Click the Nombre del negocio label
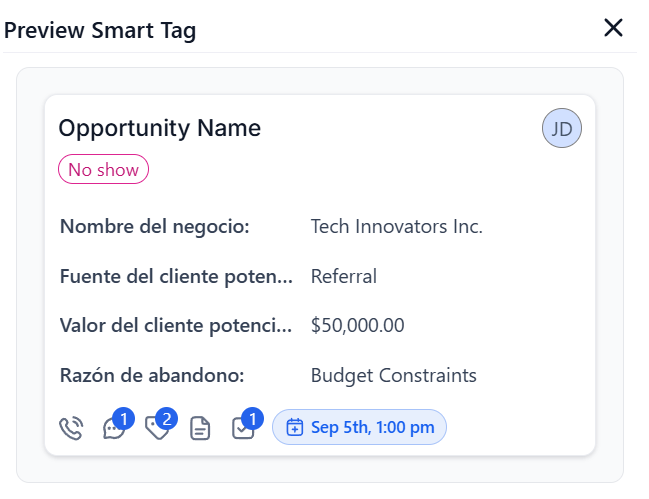Image resolution: width=649 pixels, height=499 pixels. pyautogui.click(x=154, y=226)
